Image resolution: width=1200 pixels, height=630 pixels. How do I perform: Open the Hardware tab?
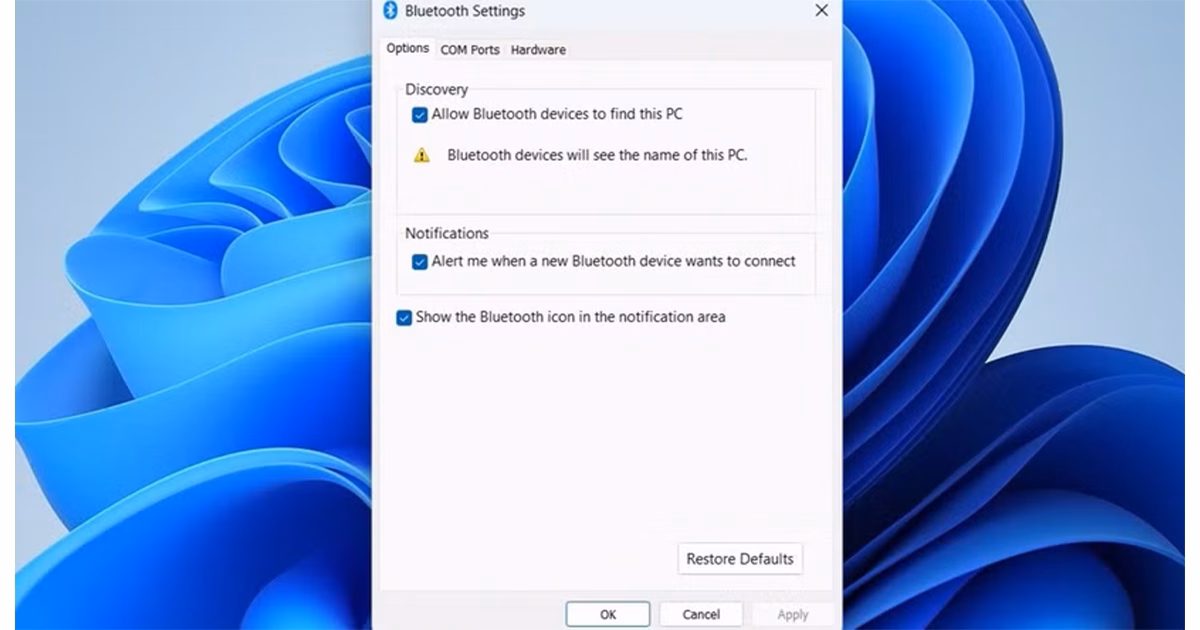(538, 50)
